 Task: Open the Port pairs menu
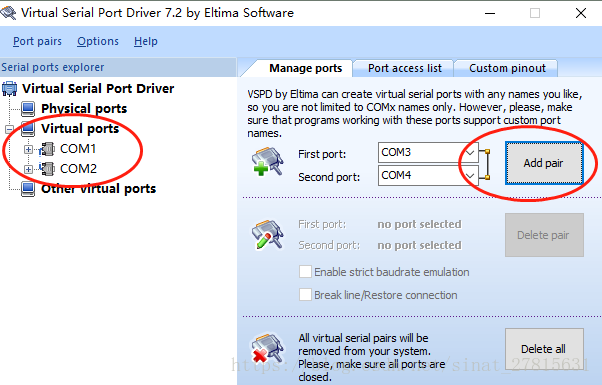pyautogui.click(x=37, y=41)
